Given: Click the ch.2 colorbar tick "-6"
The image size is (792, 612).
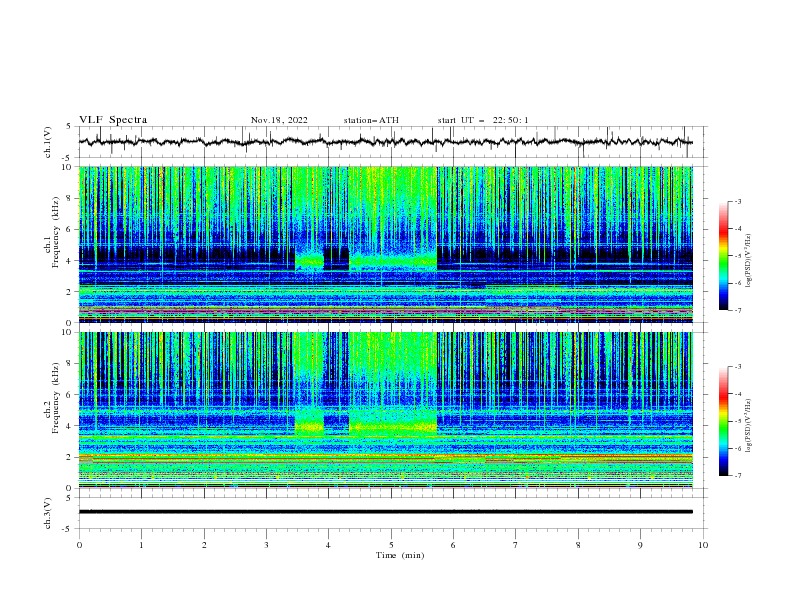Looking at the screenshot, I should [738, 448].
